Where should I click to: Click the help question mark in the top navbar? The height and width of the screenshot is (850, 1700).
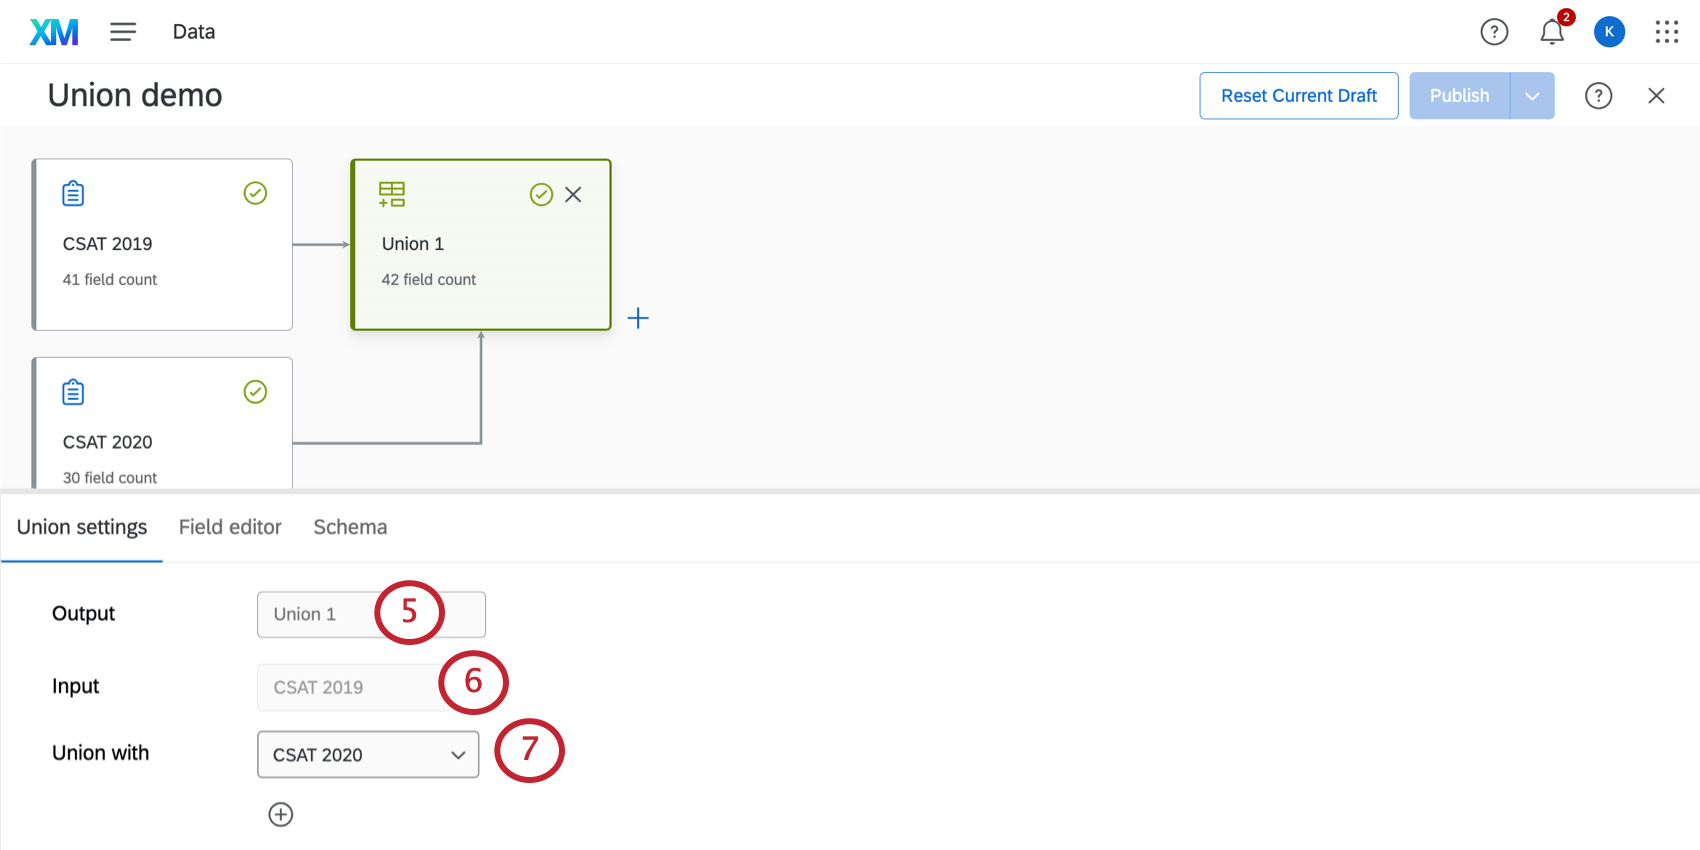pos(1494,31)
